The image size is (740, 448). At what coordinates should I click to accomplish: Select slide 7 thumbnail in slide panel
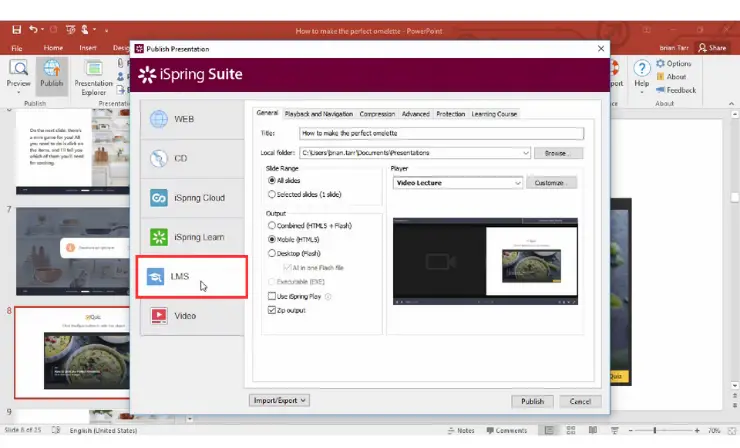click(x=73, y=251)
